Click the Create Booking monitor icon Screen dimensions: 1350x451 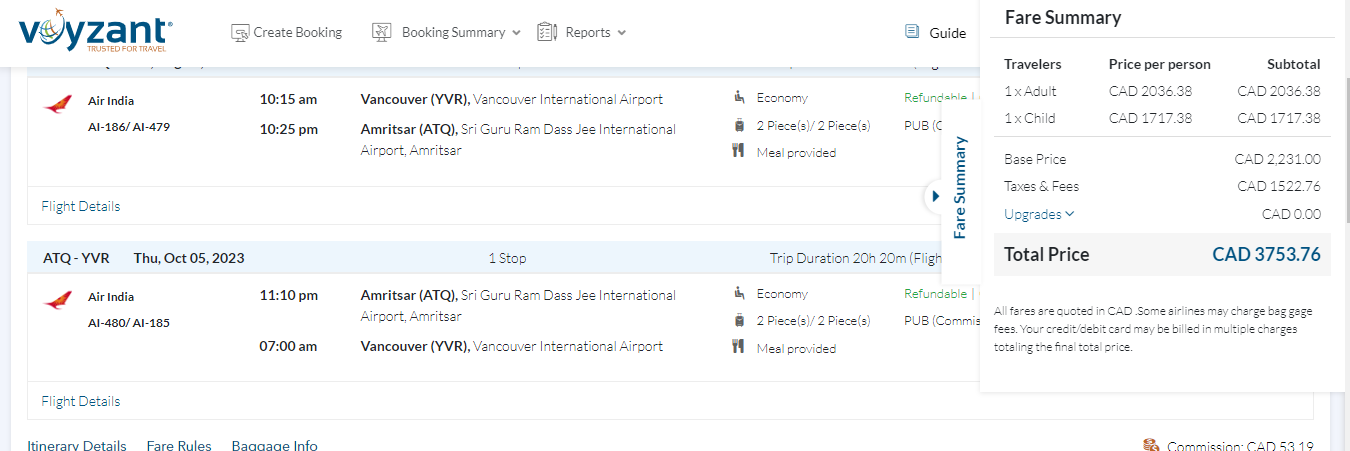tap(240, 33)
